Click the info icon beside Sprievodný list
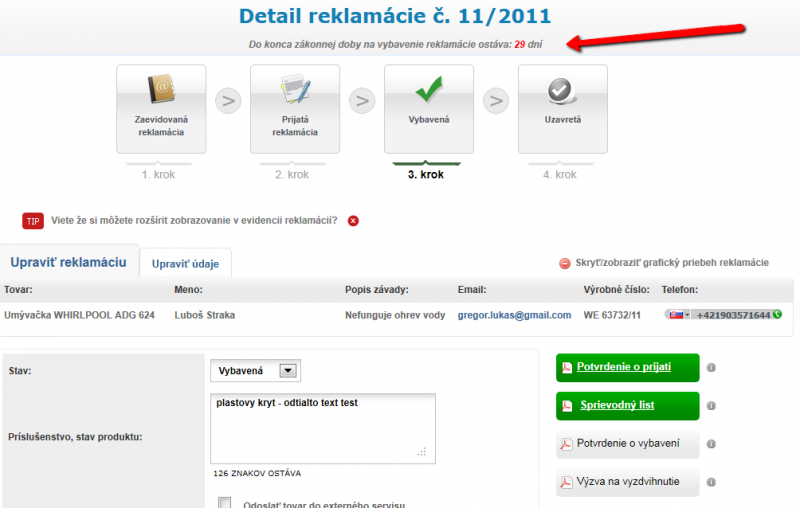 coord(711,406)
